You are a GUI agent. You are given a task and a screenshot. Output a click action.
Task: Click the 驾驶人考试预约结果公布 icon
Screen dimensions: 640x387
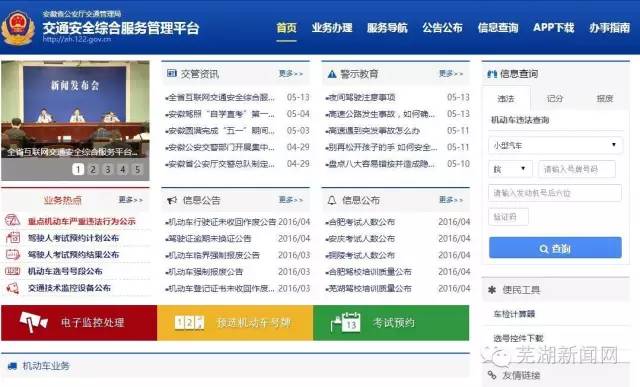click(12, 254)
